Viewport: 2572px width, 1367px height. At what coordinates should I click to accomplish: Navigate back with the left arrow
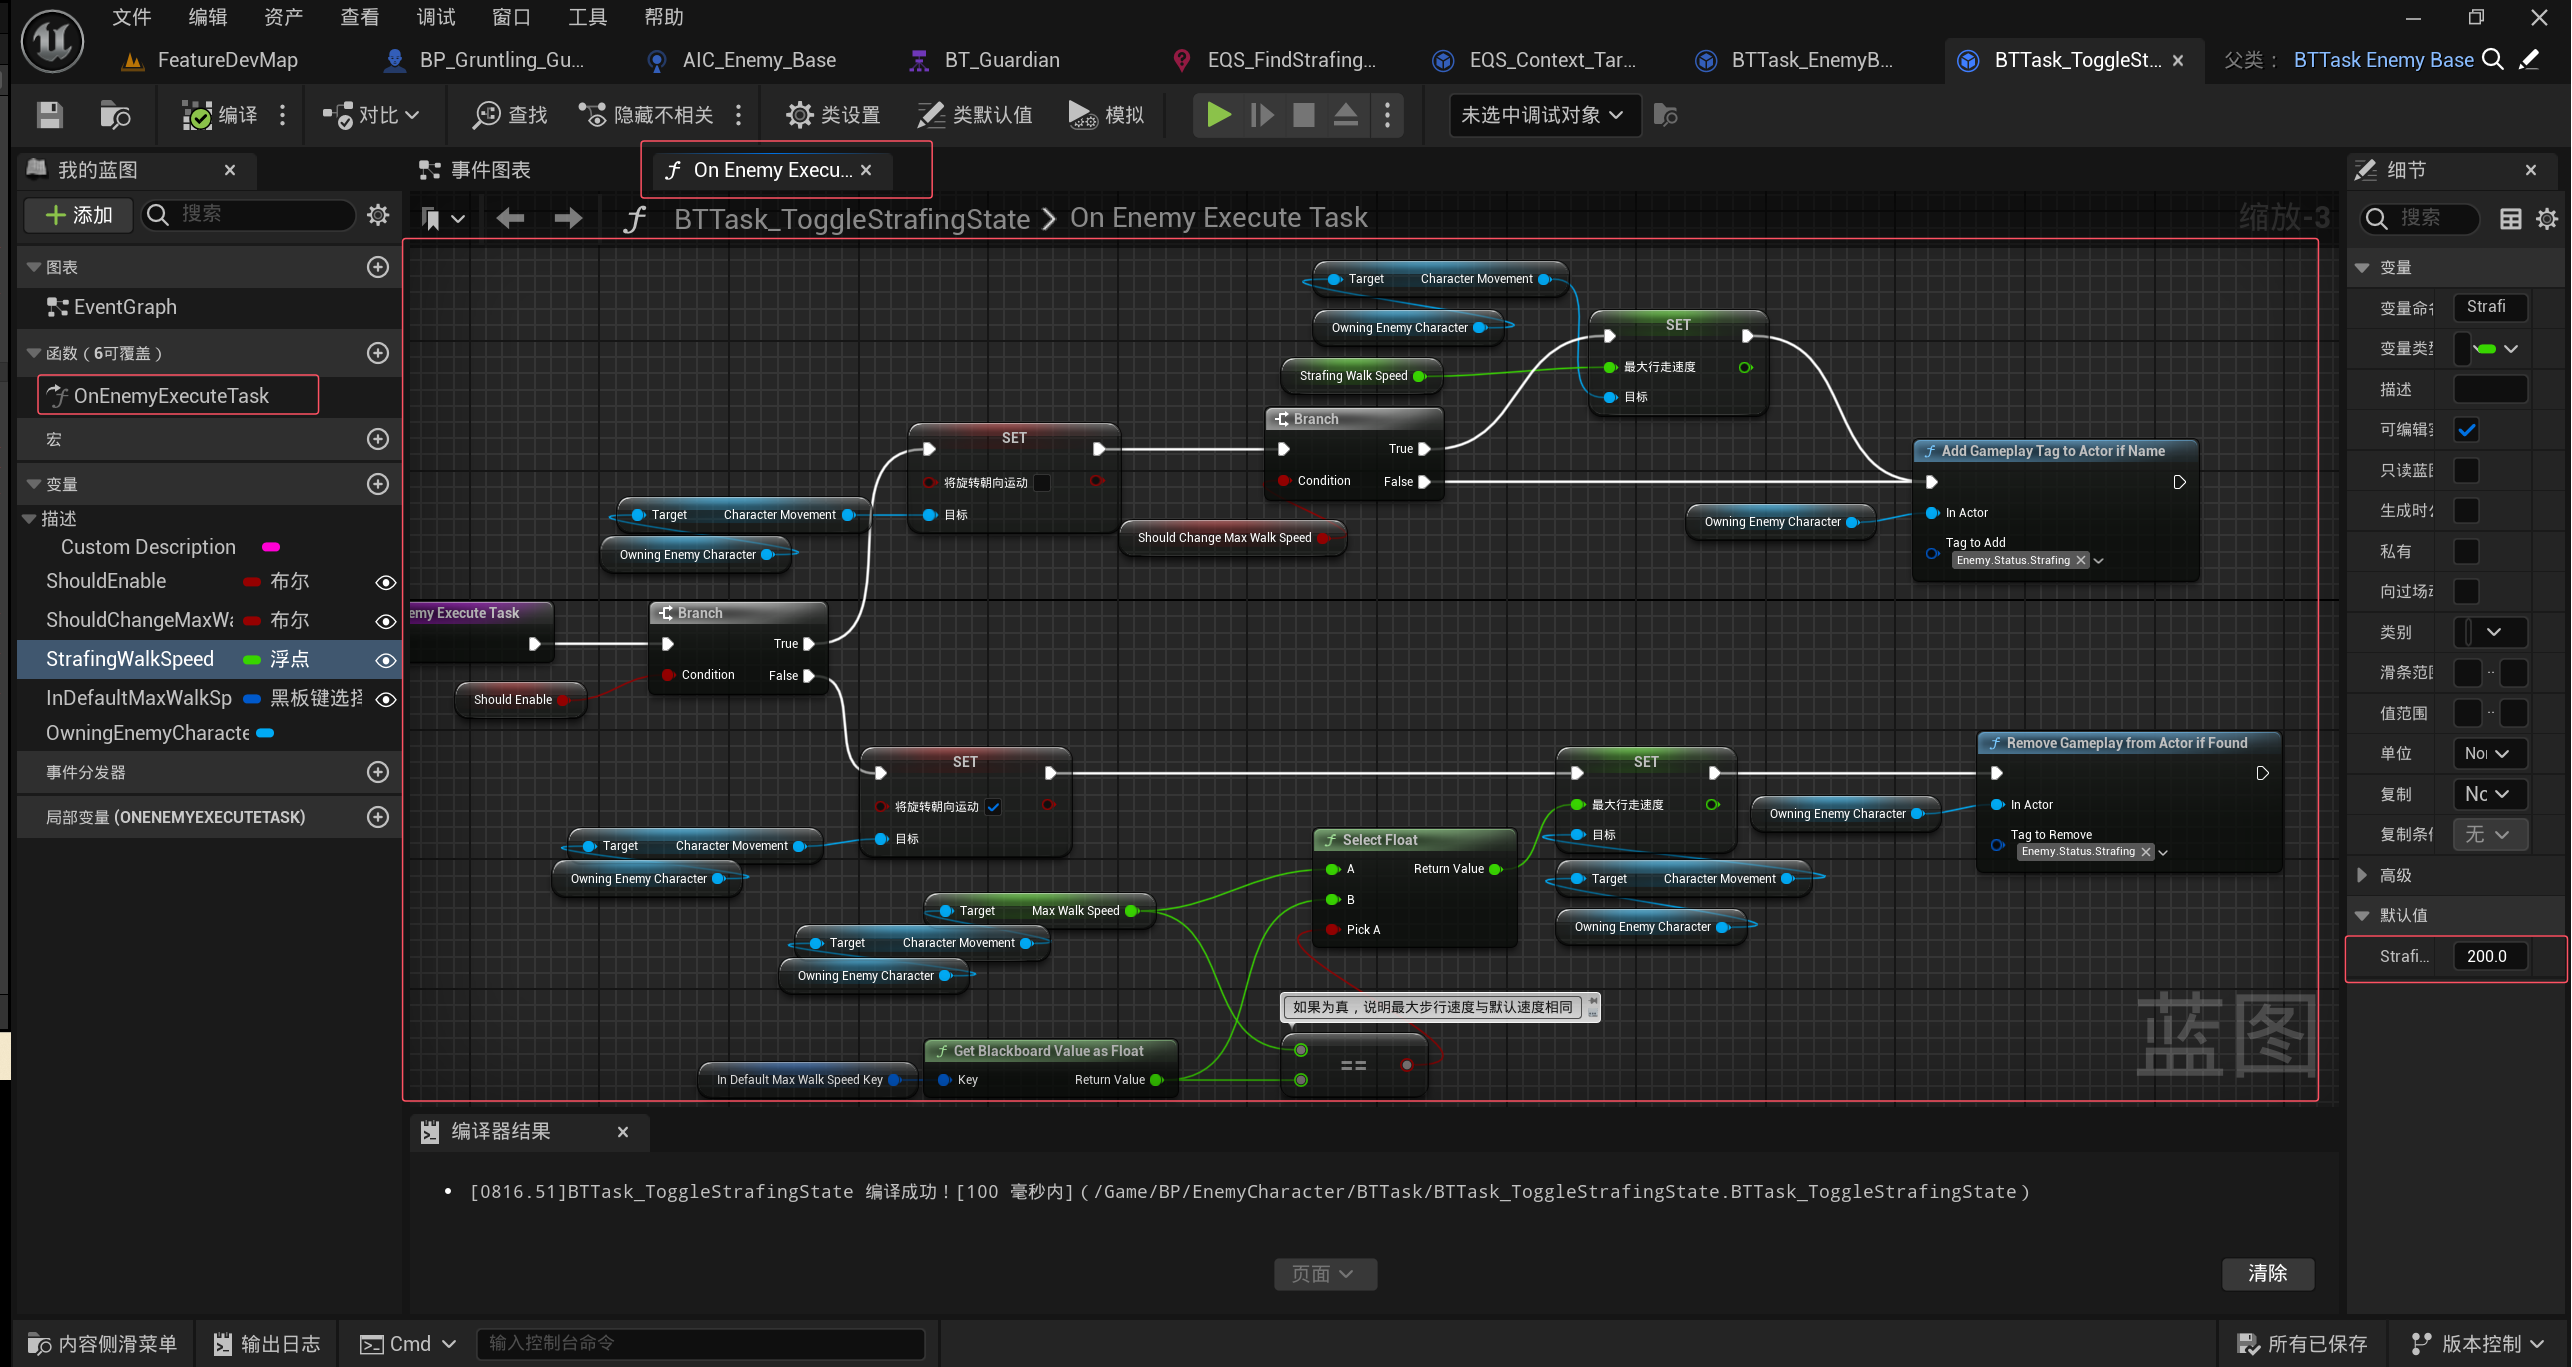(x=510, y=218)
